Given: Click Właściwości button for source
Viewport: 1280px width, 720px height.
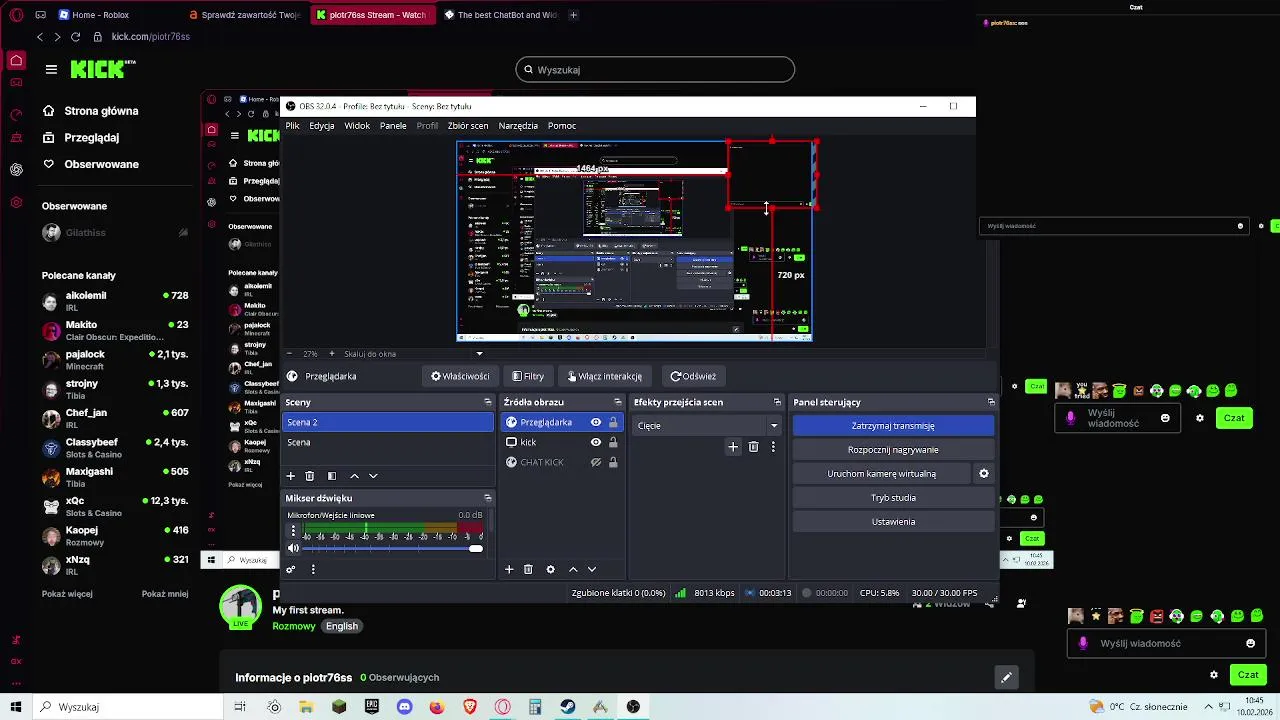Looking at the screenshot, I should [x=460, y=376].
